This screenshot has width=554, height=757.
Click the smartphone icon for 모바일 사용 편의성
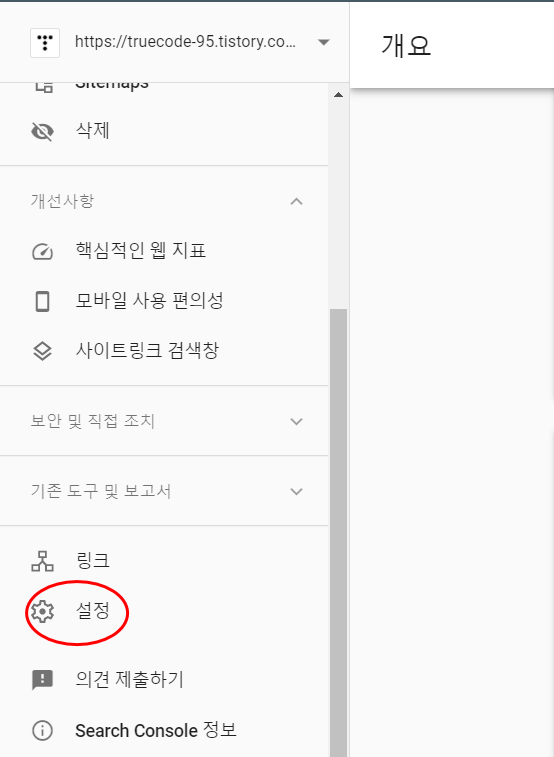point(42,301)
